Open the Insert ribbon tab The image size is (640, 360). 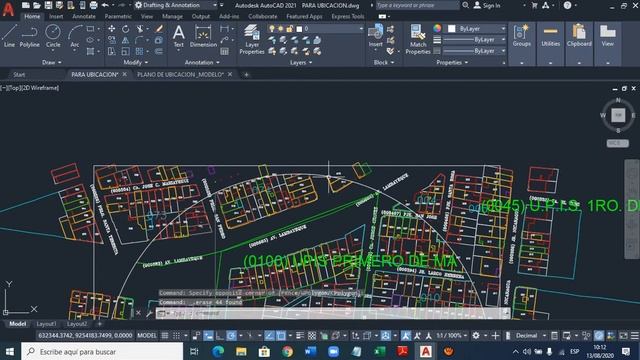[x=56, y=16]
